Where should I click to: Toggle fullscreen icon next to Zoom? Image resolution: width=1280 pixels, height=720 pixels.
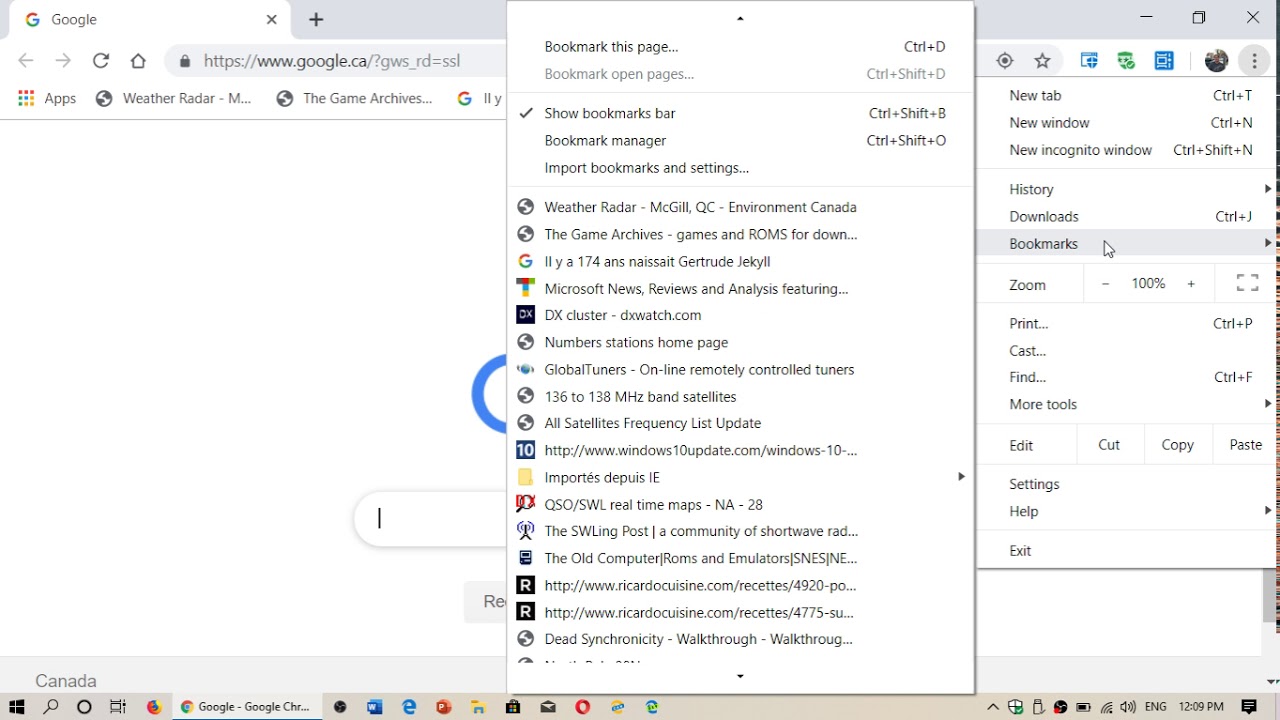point(1247,284)
